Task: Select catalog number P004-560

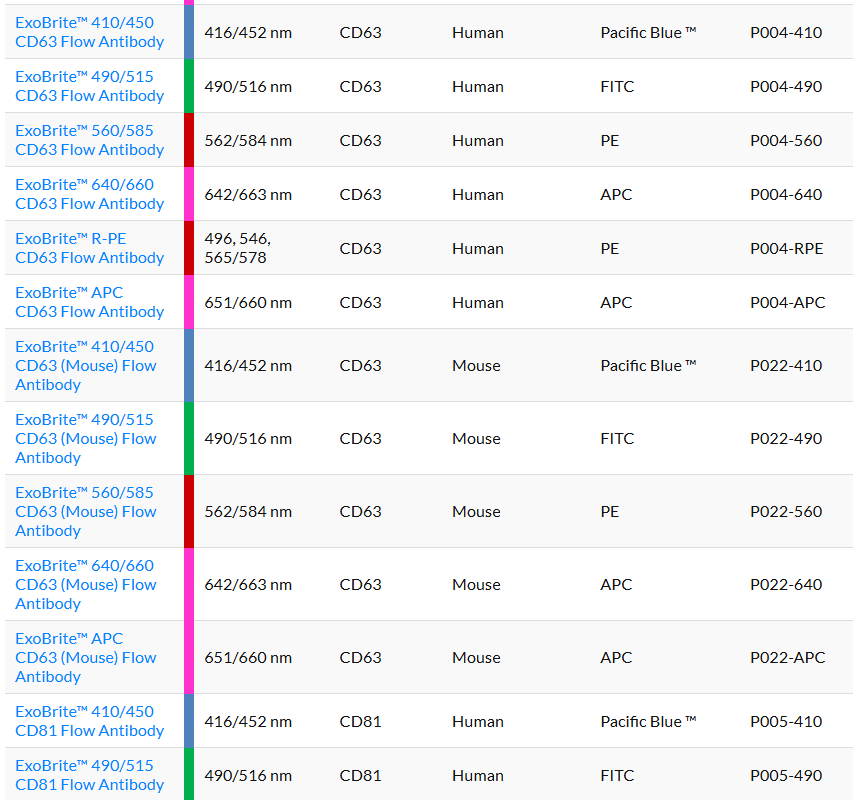Action: tap(786, 141)
